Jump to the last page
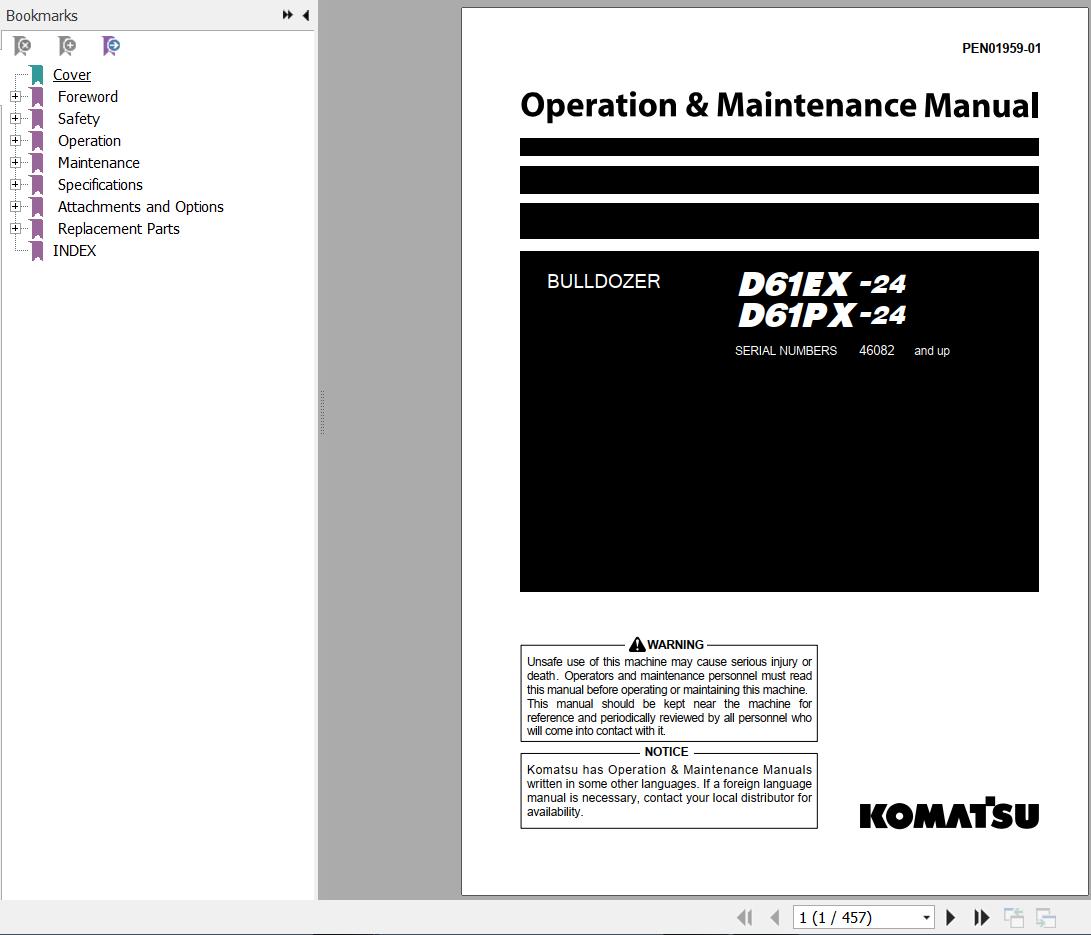Screen dimensions: 1091x935 pos(981,917)
